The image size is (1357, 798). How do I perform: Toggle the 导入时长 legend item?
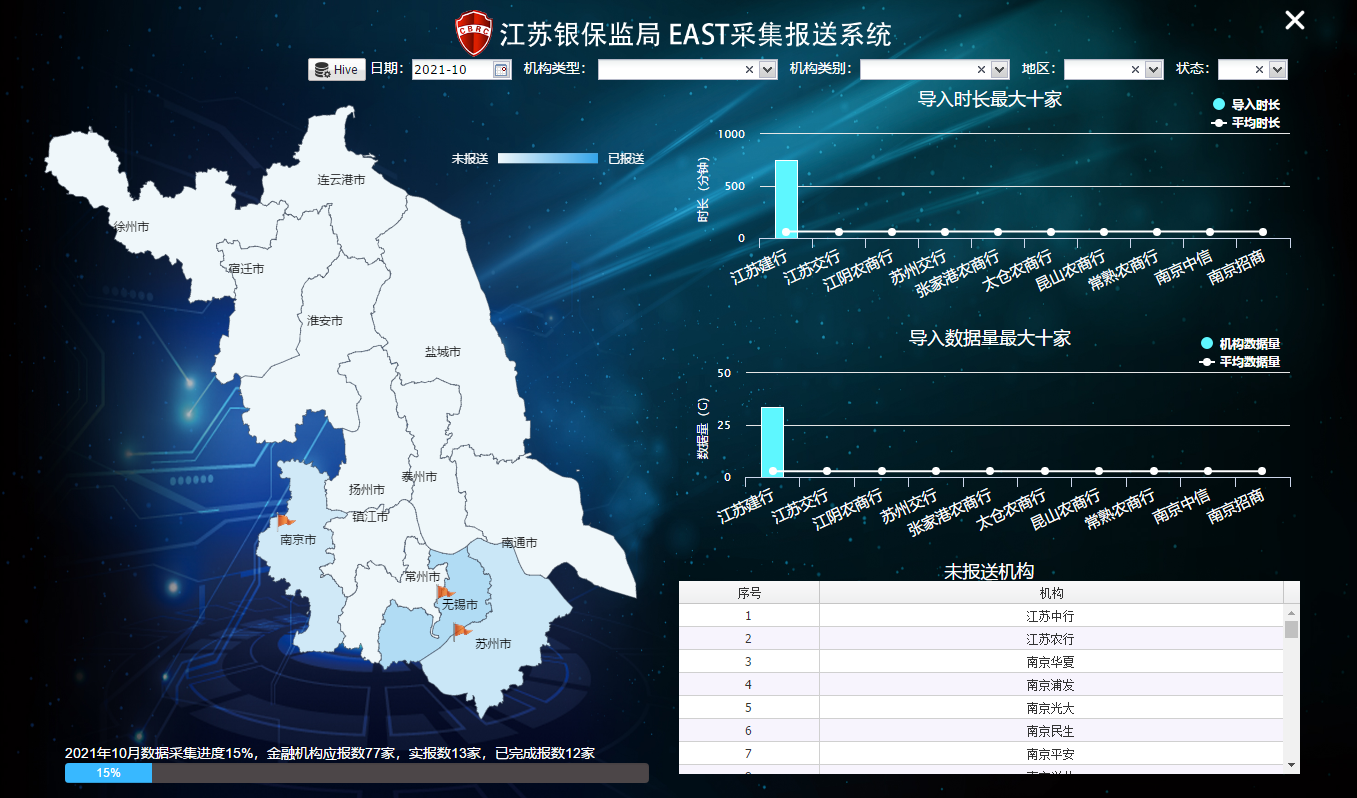[x=1246, y=104]
